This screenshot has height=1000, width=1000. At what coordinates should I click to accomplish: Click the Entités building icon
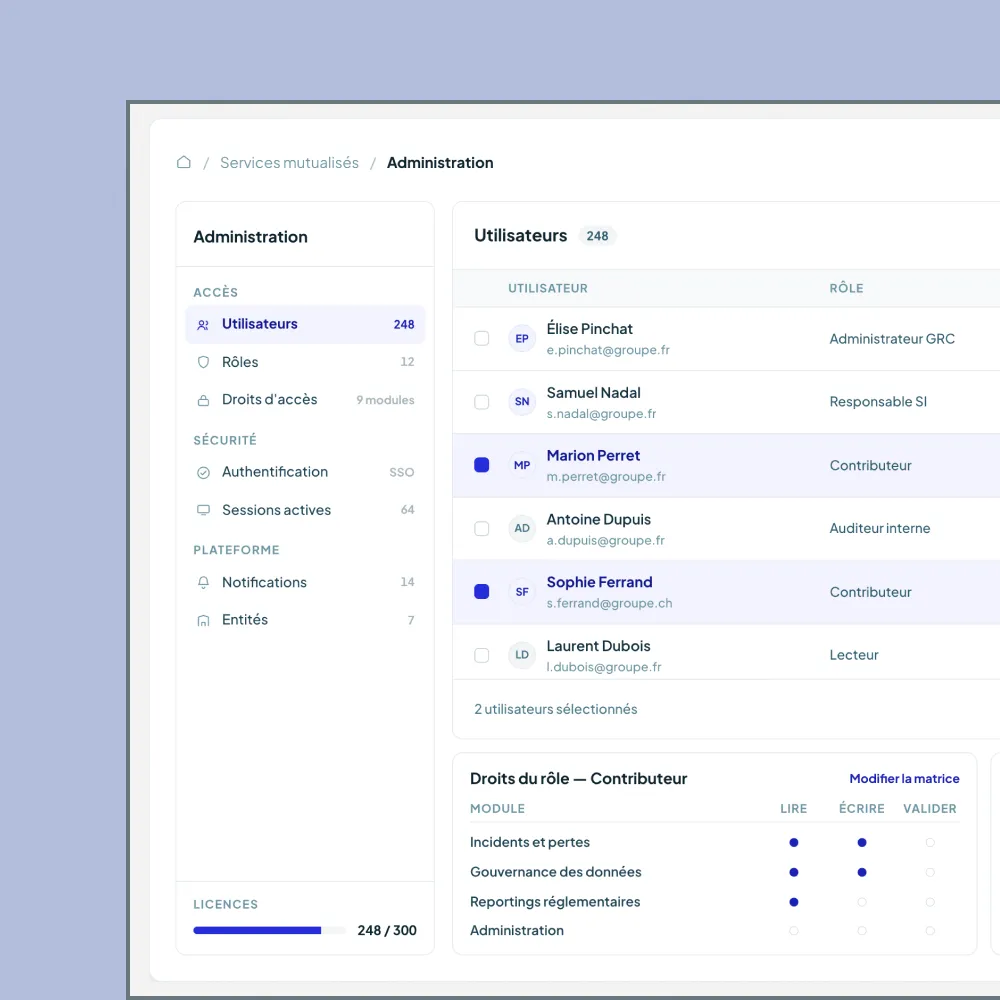click(203, 620)
